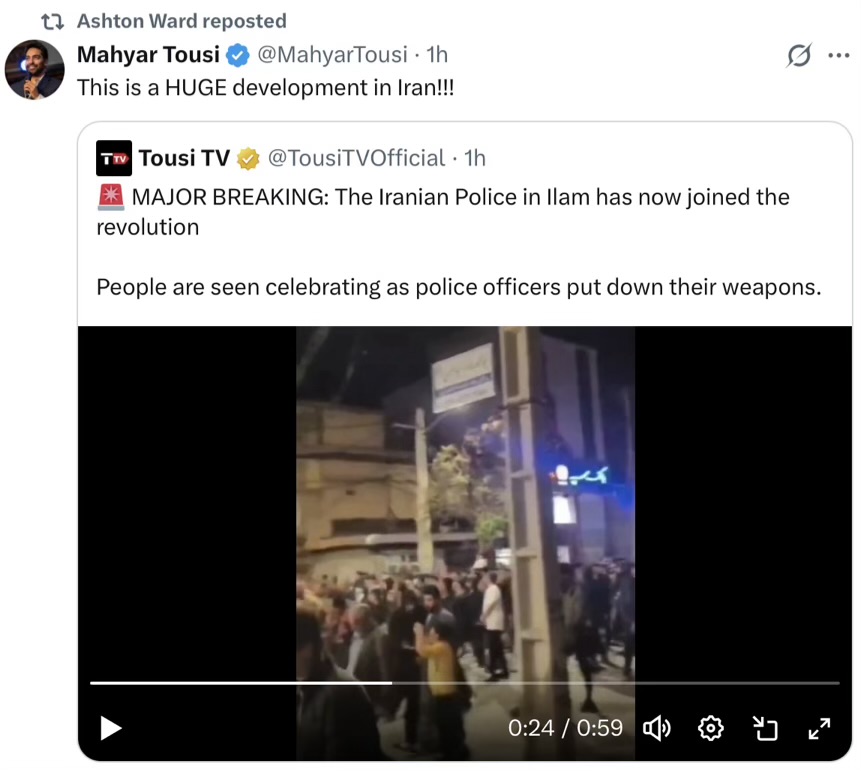
Task: Click the video frame thumbnail
Action: click(x=465, y=500)
